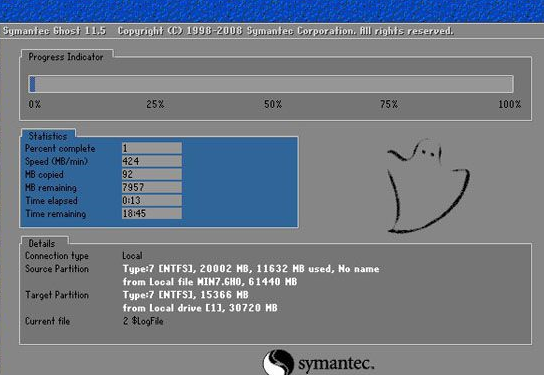This screenshot has width=544, height=375.
Task: Click the Time remaining label
Action: tap(56, 214)
